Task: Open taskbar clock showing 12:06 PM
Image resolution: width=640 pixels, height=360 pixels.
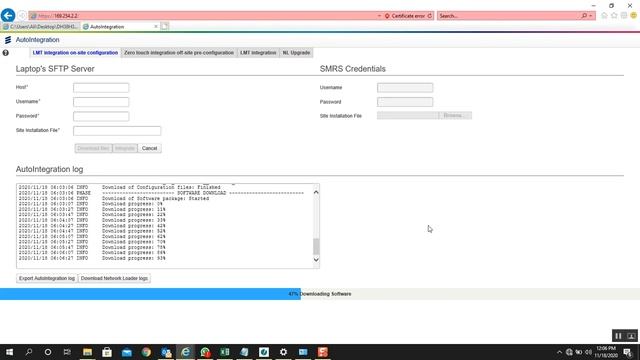Action: point(606,352)
